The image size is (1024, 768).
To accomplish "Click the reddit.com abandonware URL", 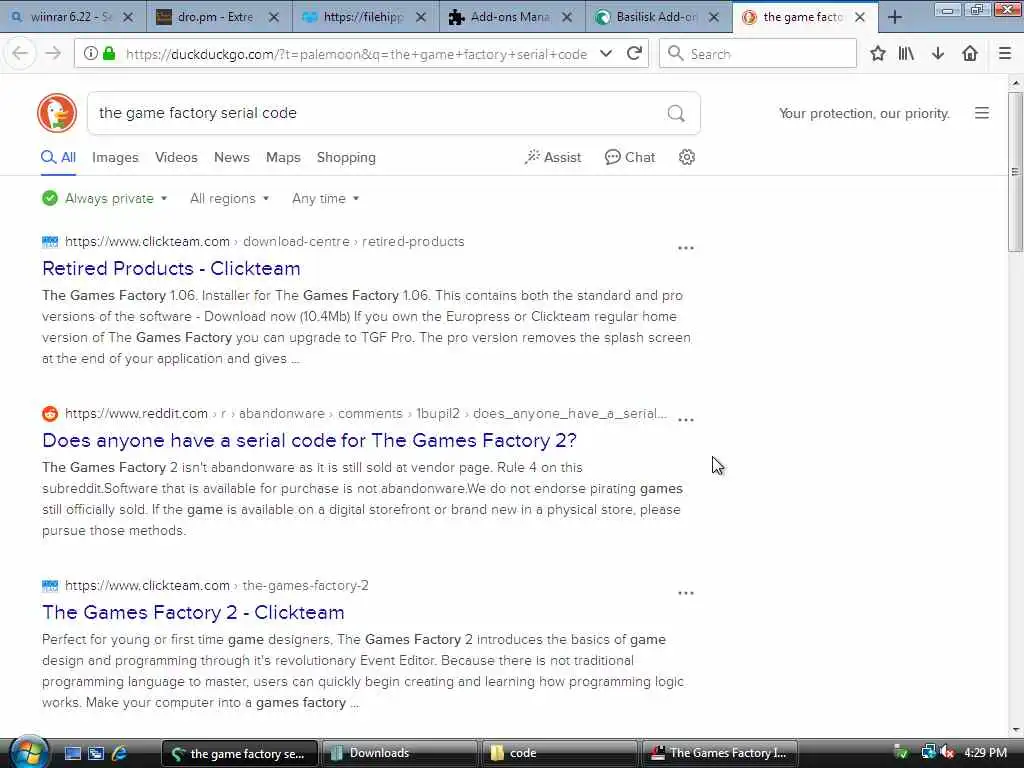I will (366, 413).
